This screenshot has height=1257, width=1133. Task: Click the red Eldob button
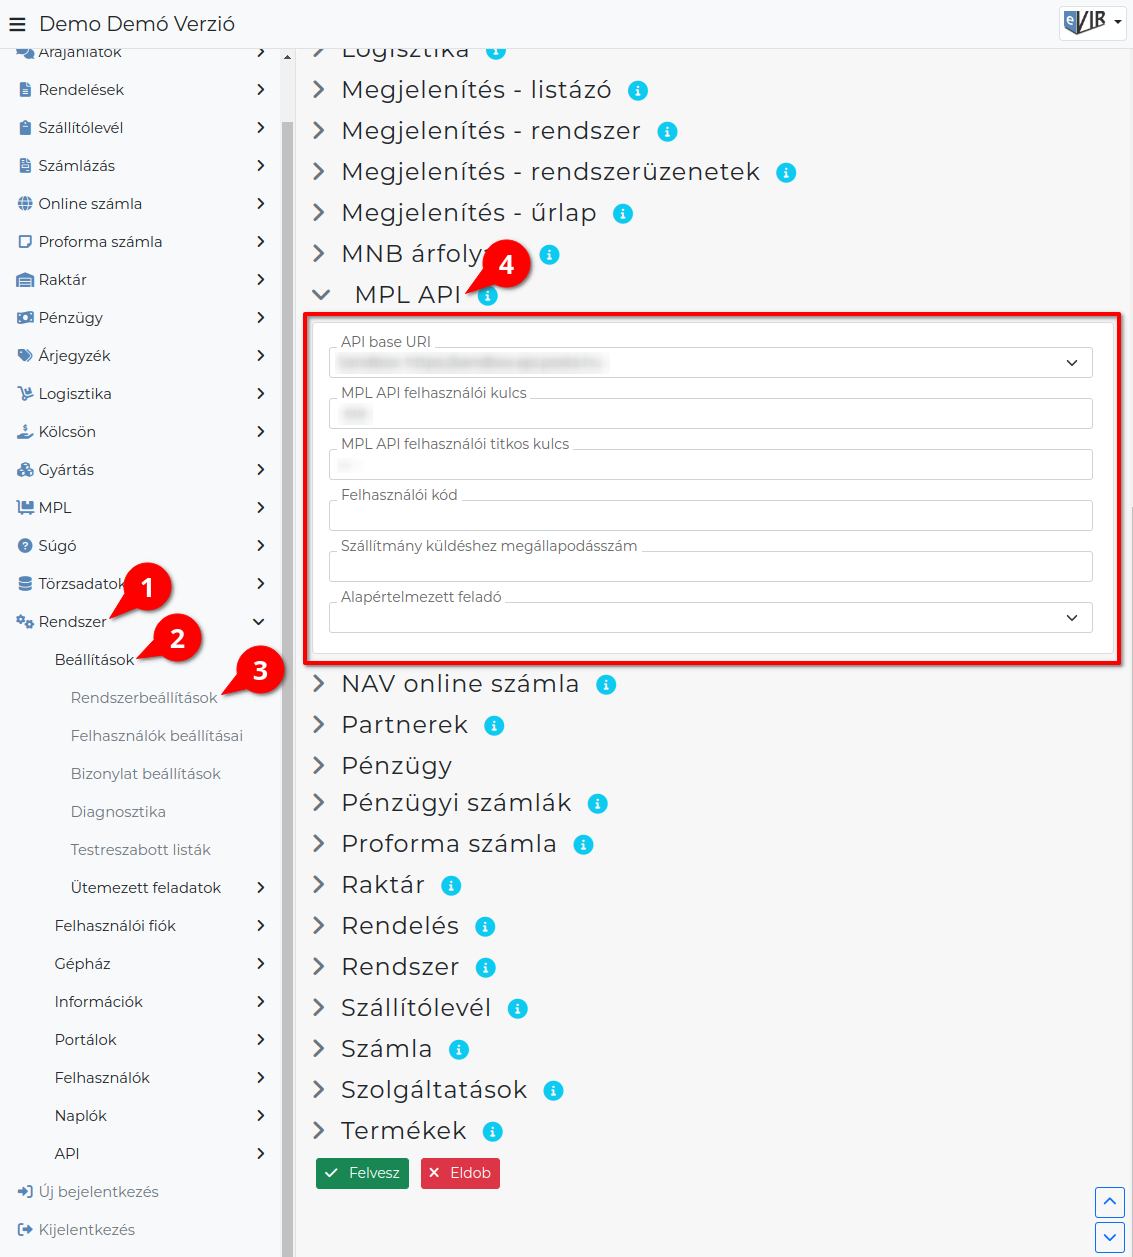pos(460,1173)
